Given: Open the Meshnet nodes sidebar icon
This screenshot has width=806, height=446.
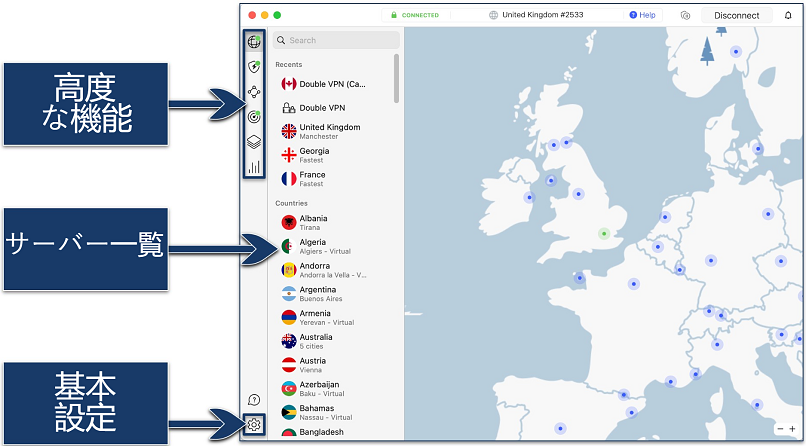Looking at the screenshot, I should [254, 92].
